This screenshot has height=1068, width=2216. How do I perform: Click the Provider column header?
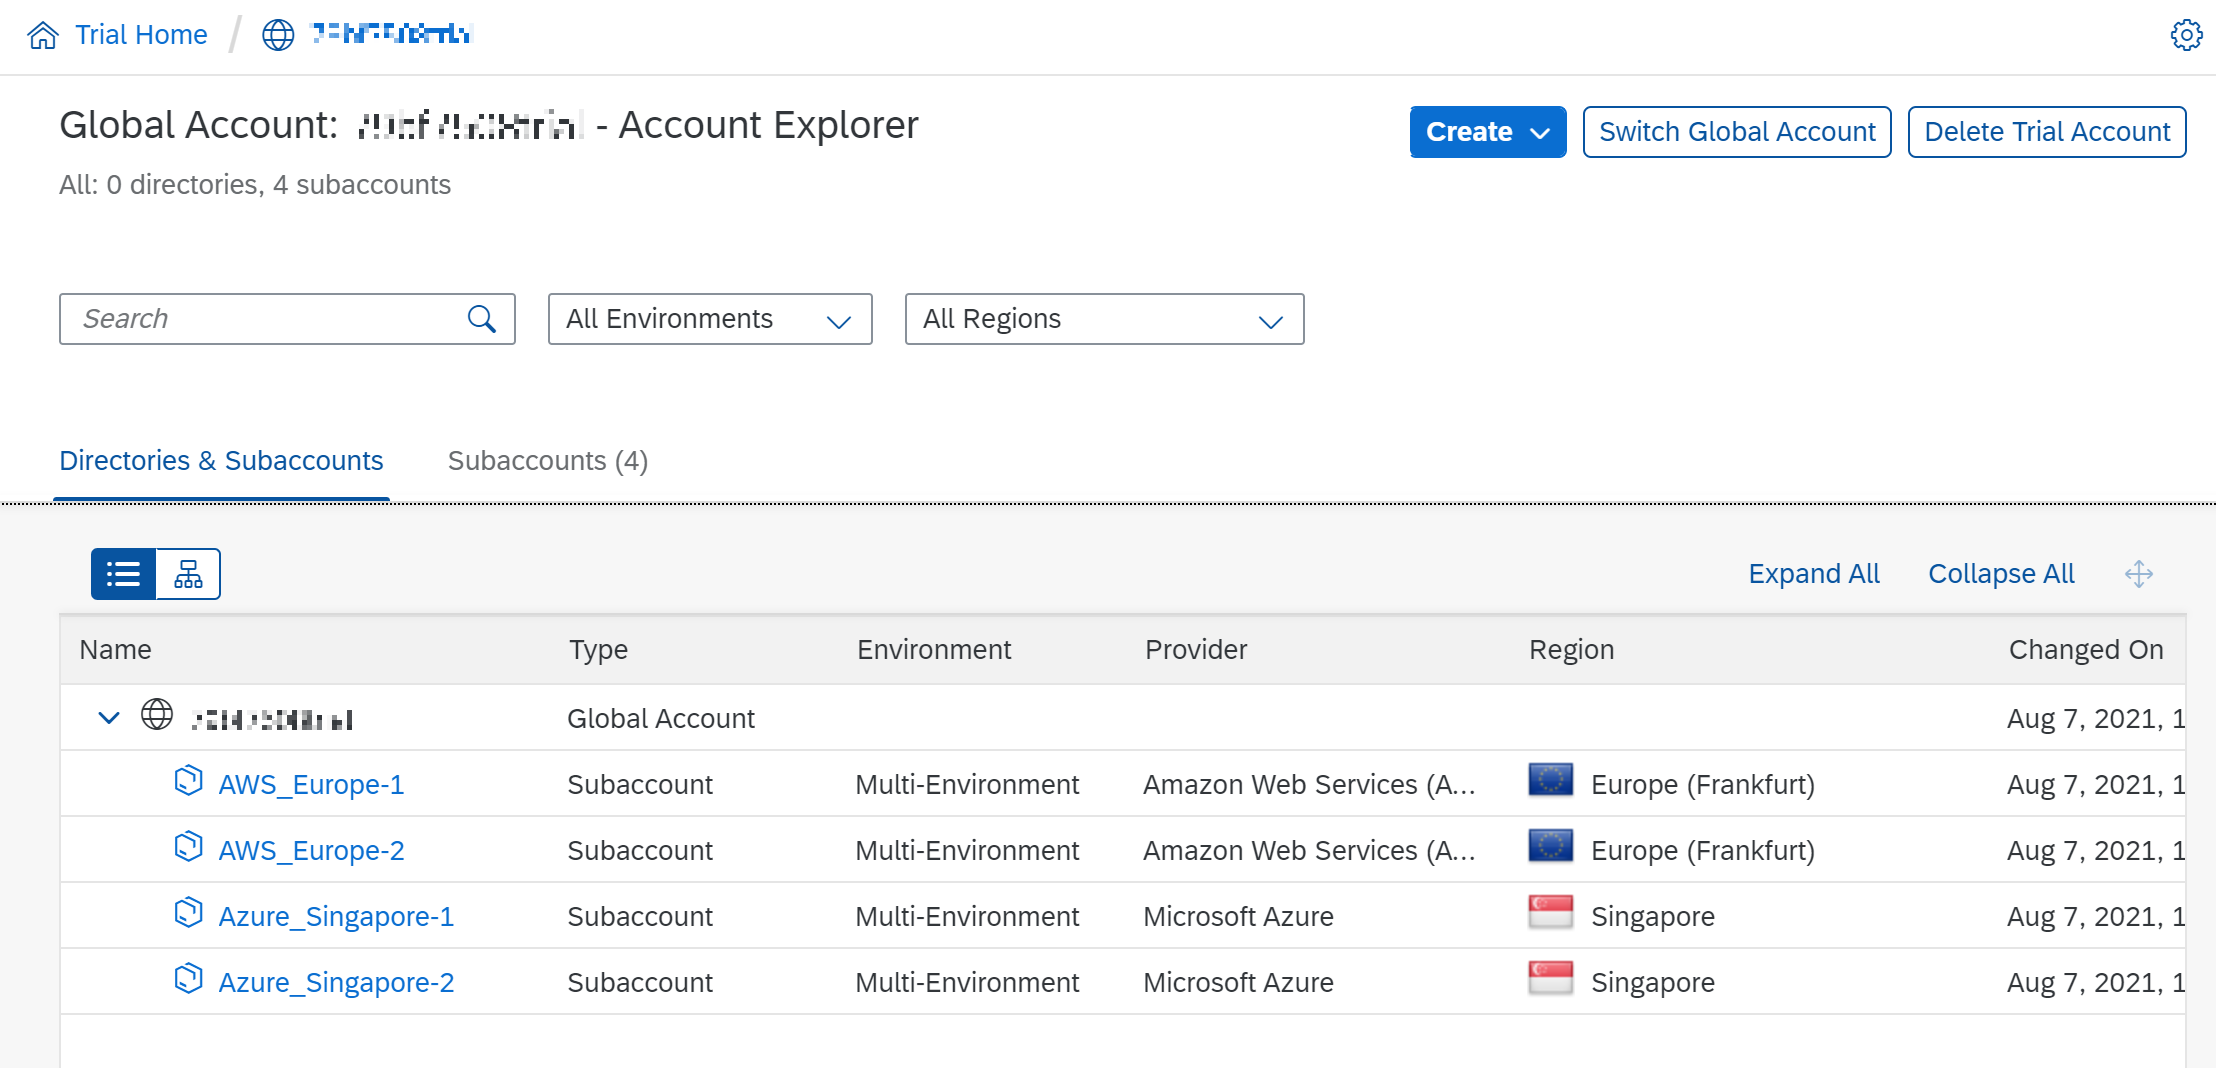coord(1196,650)
